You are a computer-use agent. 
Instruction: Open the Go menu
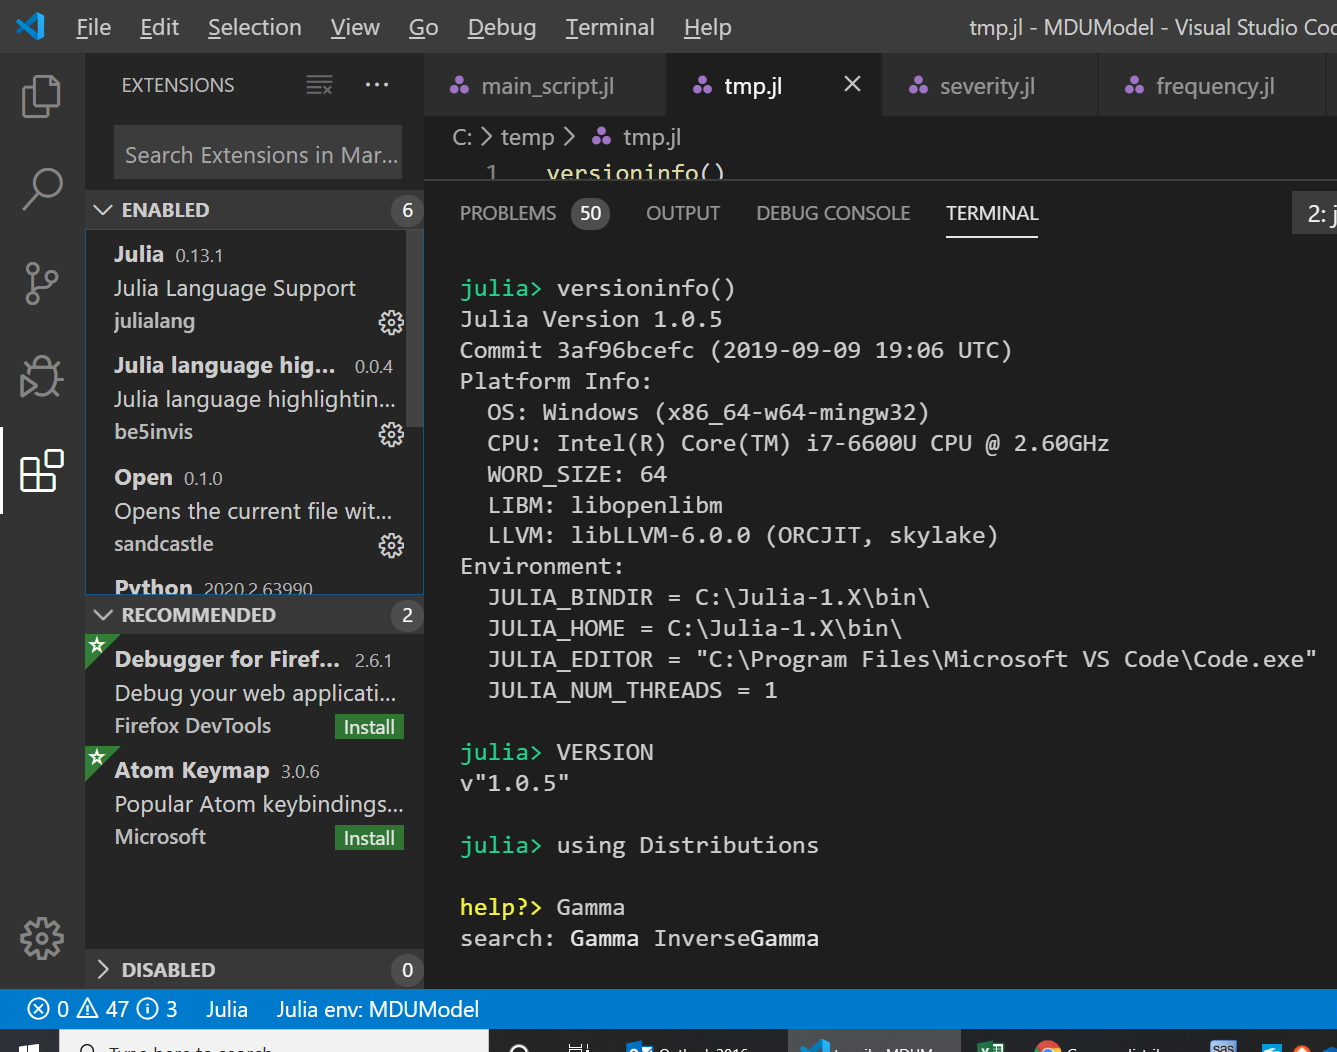point(424,27)
